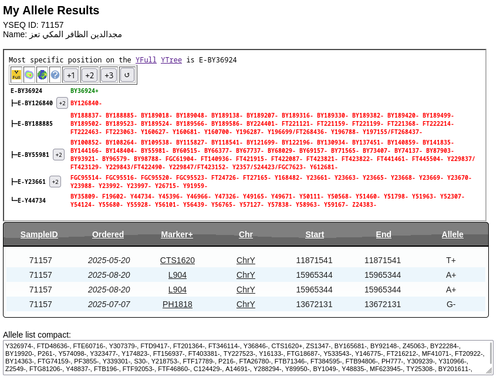Expand E-BY55981 branch with +2
Image resolution: width=500 pixels, height=386 pixels.
click(x=59, y=155)
